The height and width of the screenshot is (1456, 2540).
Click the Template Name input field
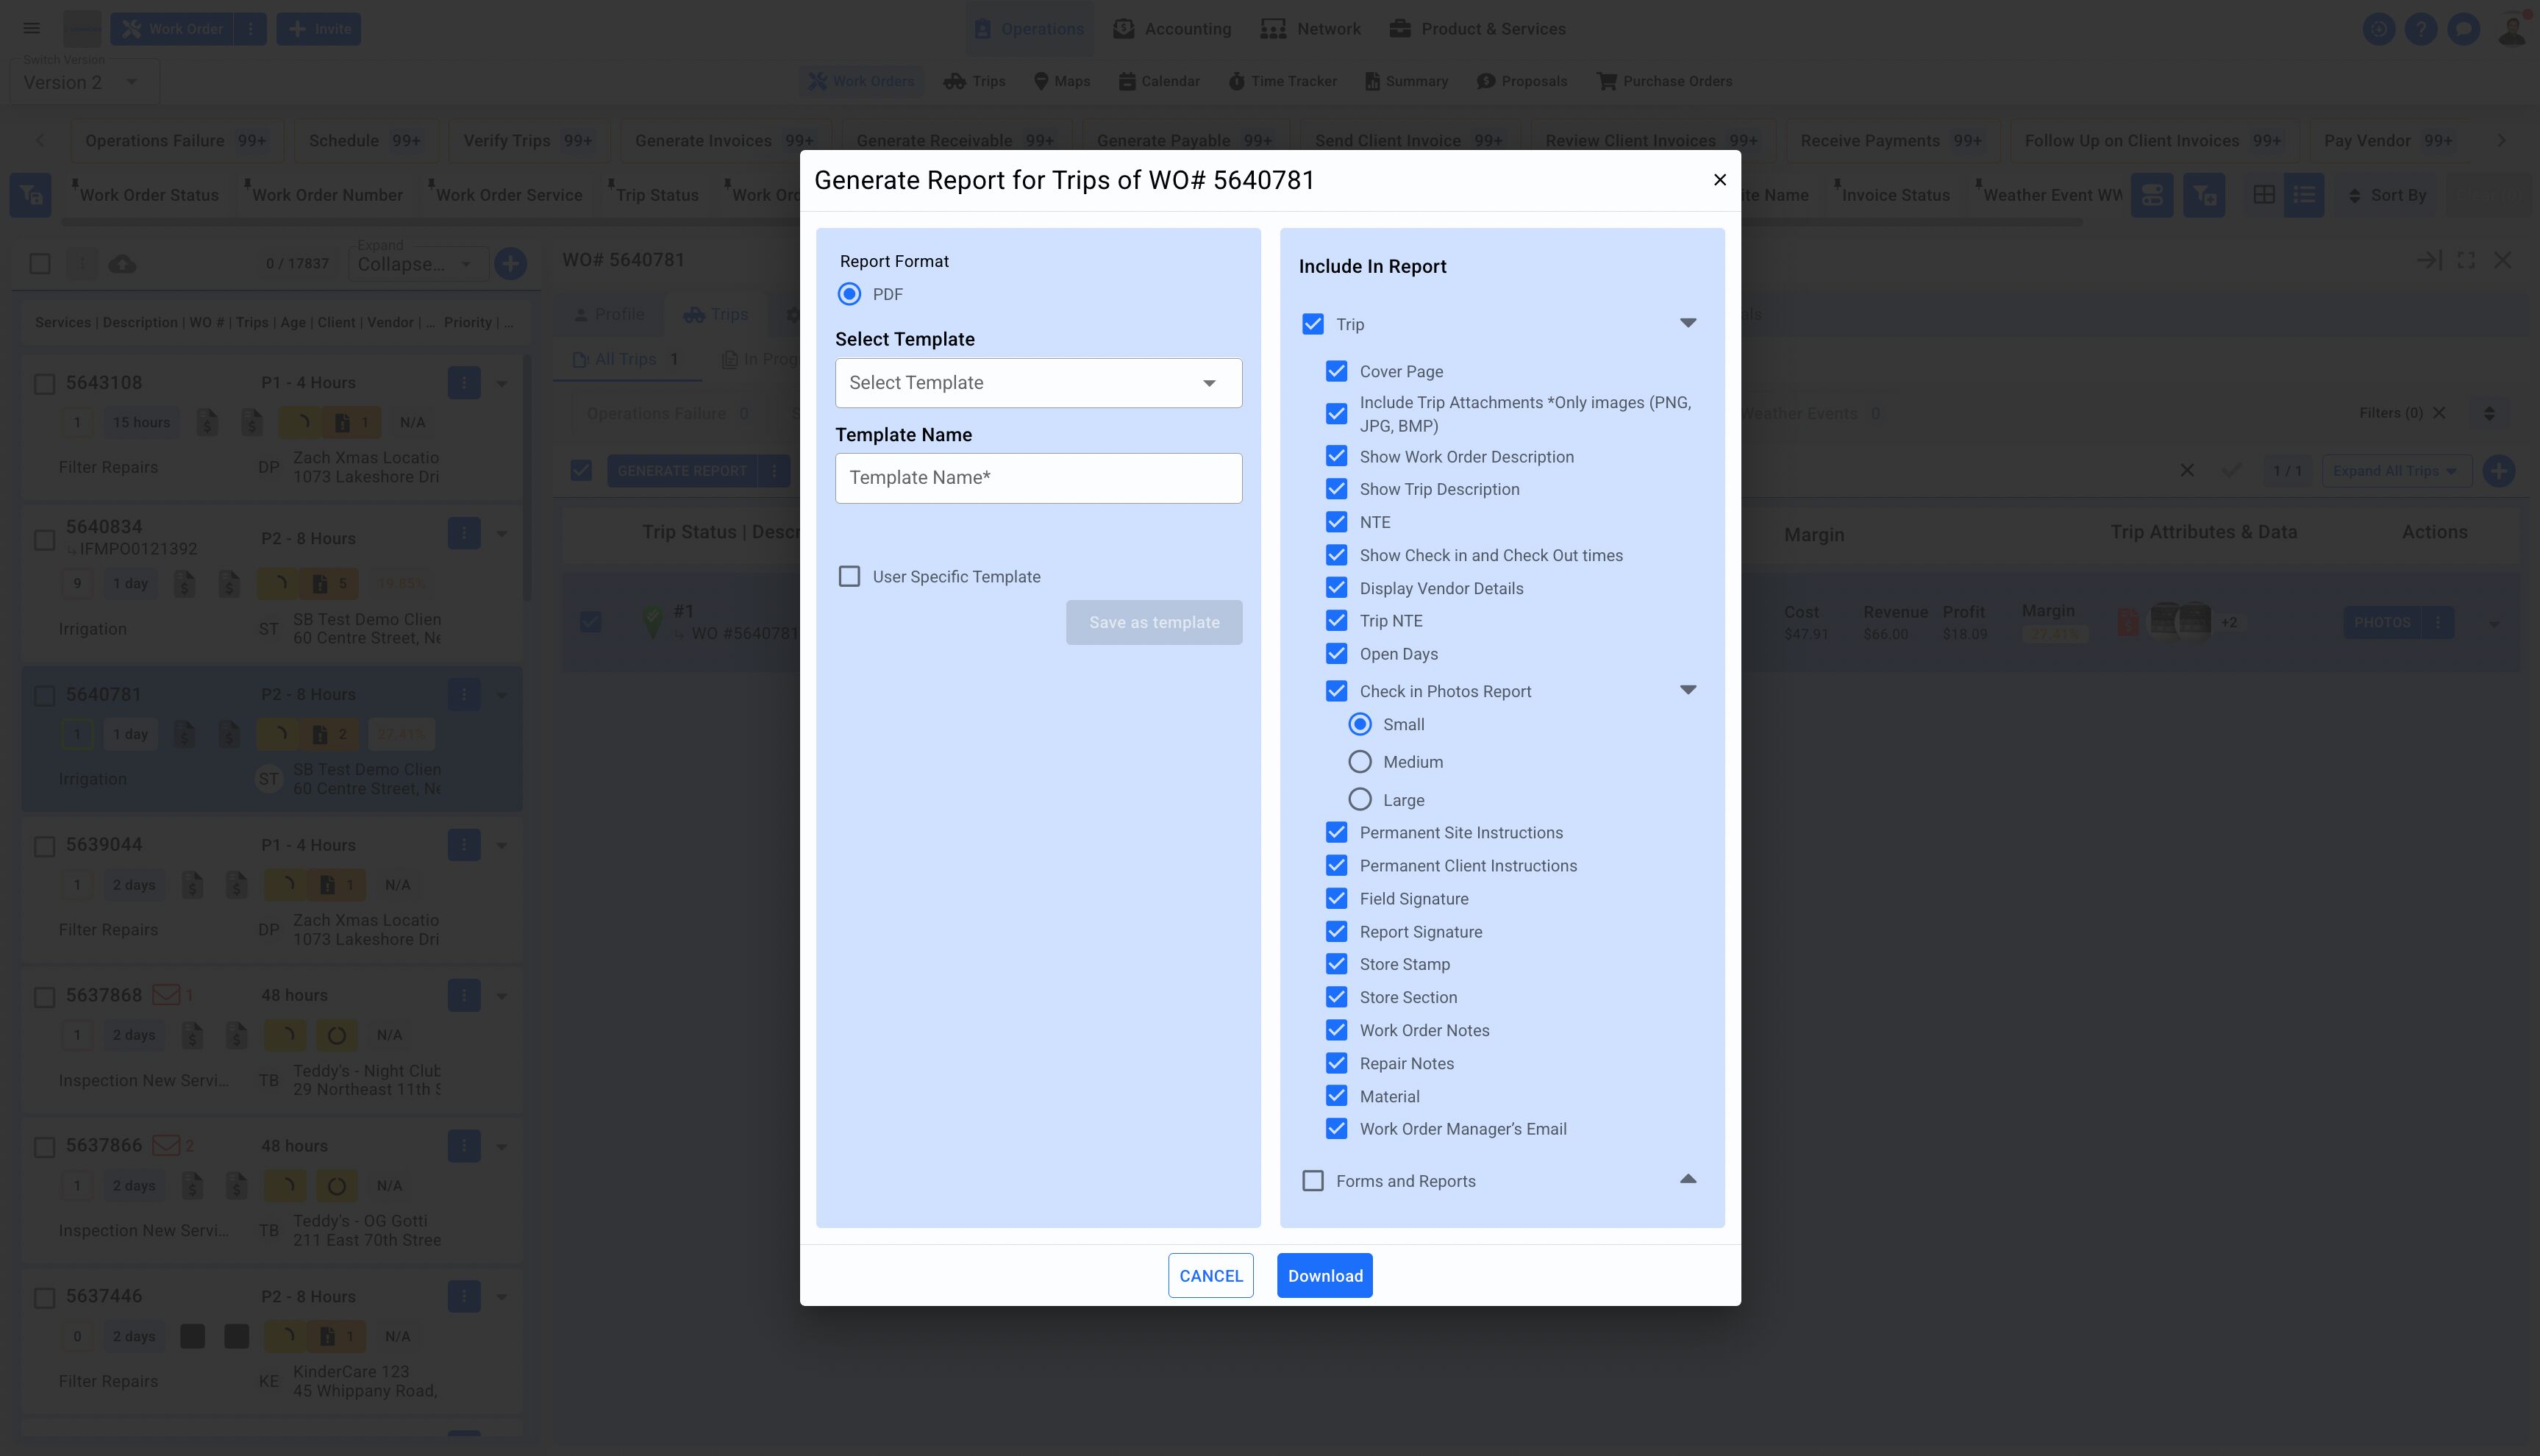coord(1038,478)
